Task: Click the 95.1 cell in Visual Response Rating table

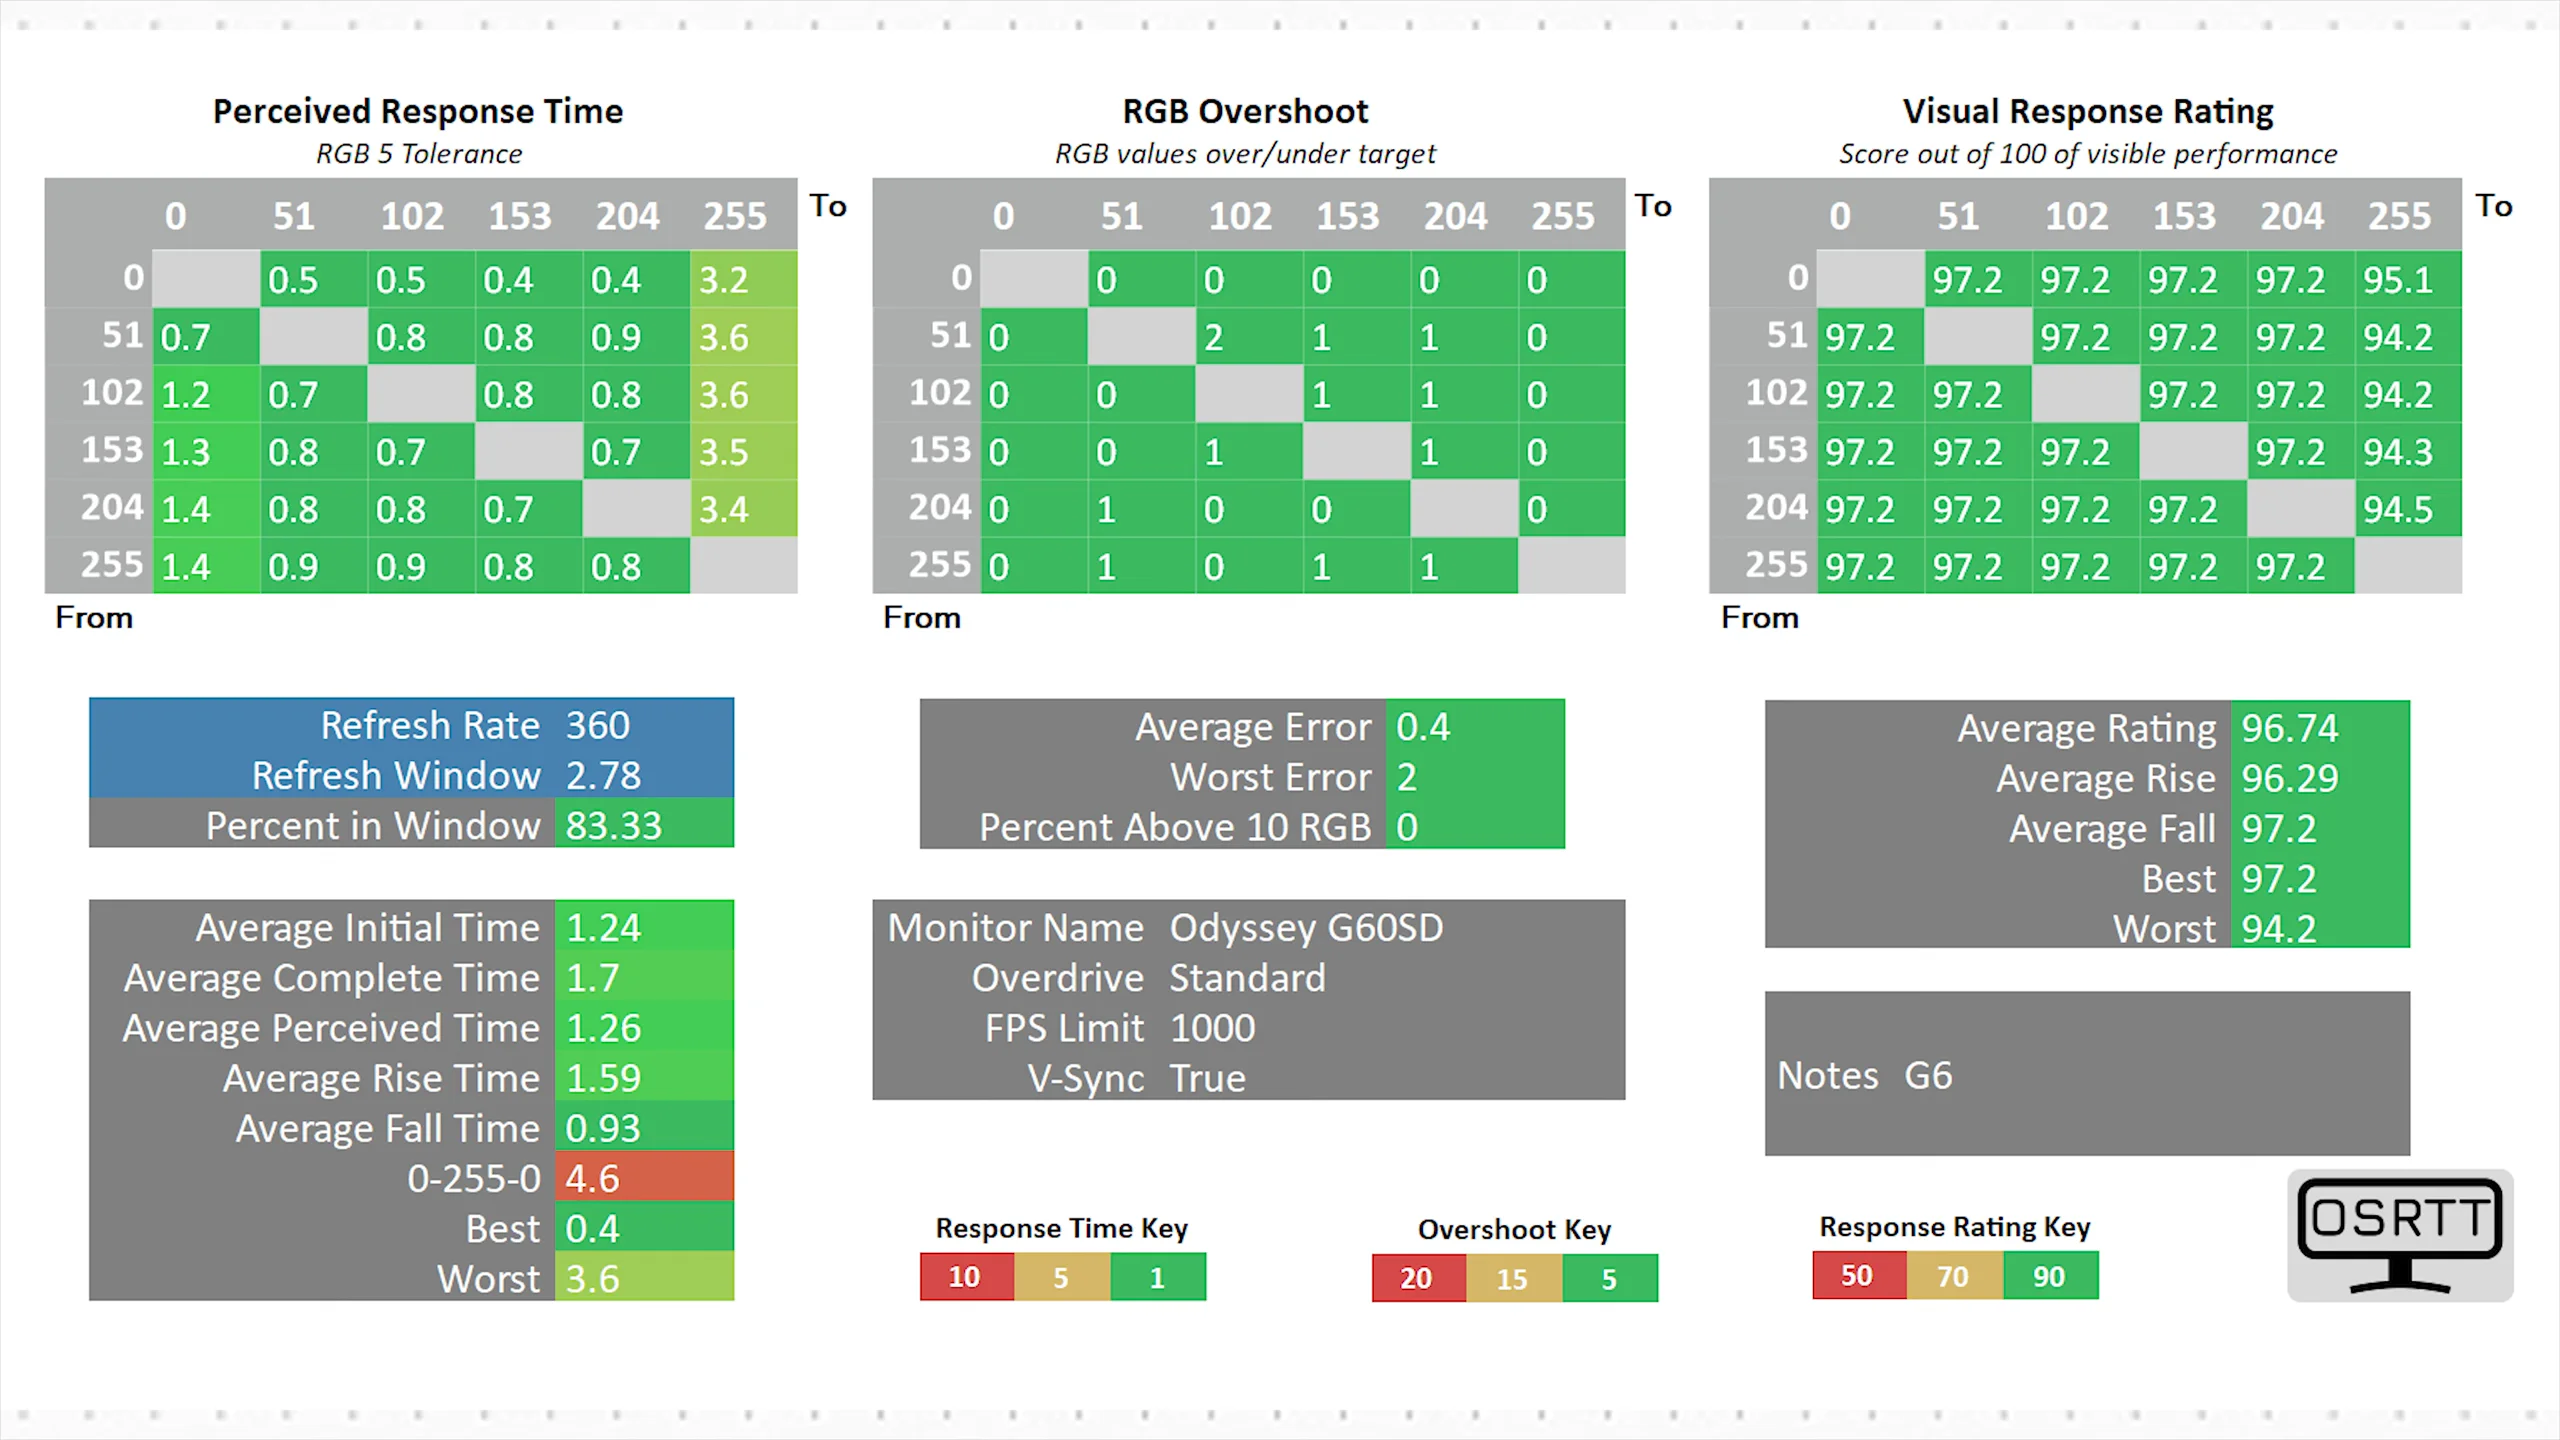Action: 2398,280
